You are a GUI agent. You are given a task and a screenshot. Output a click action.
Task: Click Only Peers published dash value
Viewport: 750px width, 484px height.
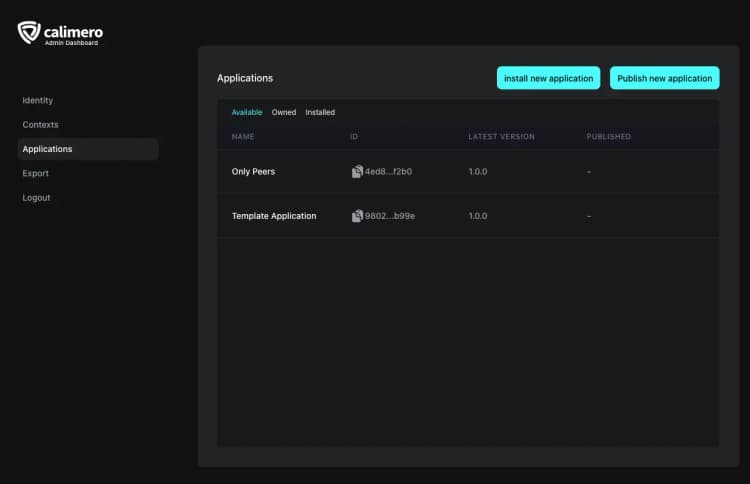pyautogui.click(x=589, y=172)
